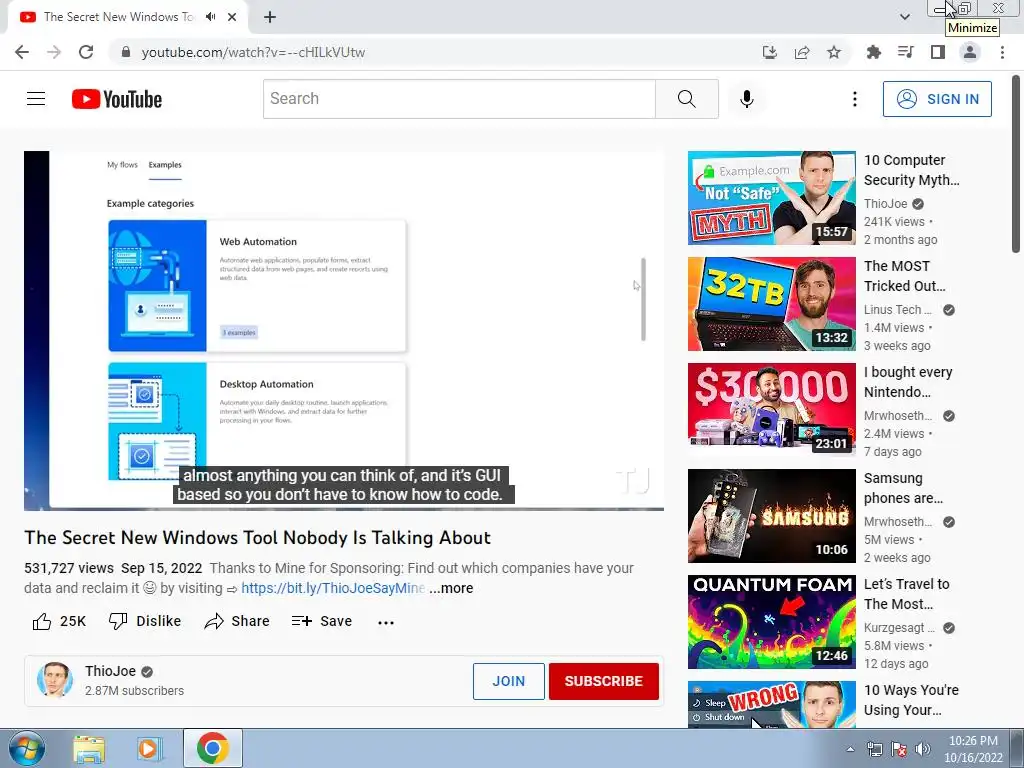Open YouTube settings three-dot menu
Screen dimensions: 1024x768
pos(854,99)
